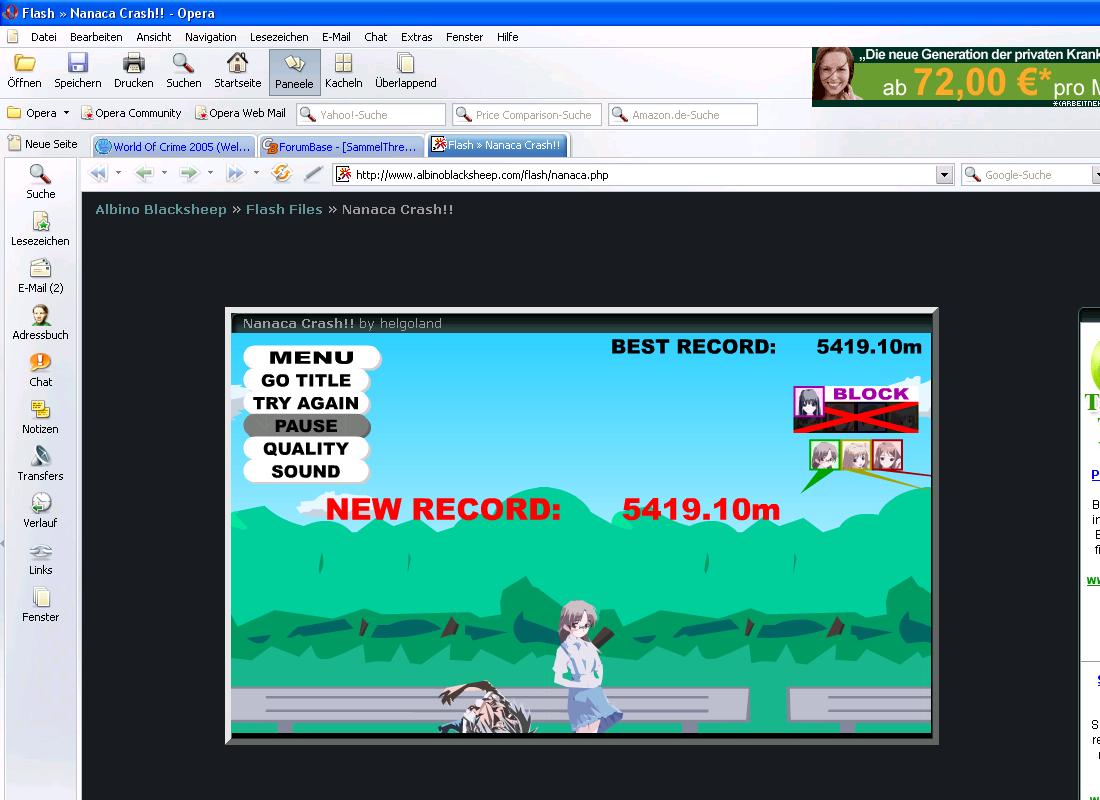Open a Neue Seite new tab
Image resolution: width=1100 pixels, height=800 pixels.
tap(43, 144)
